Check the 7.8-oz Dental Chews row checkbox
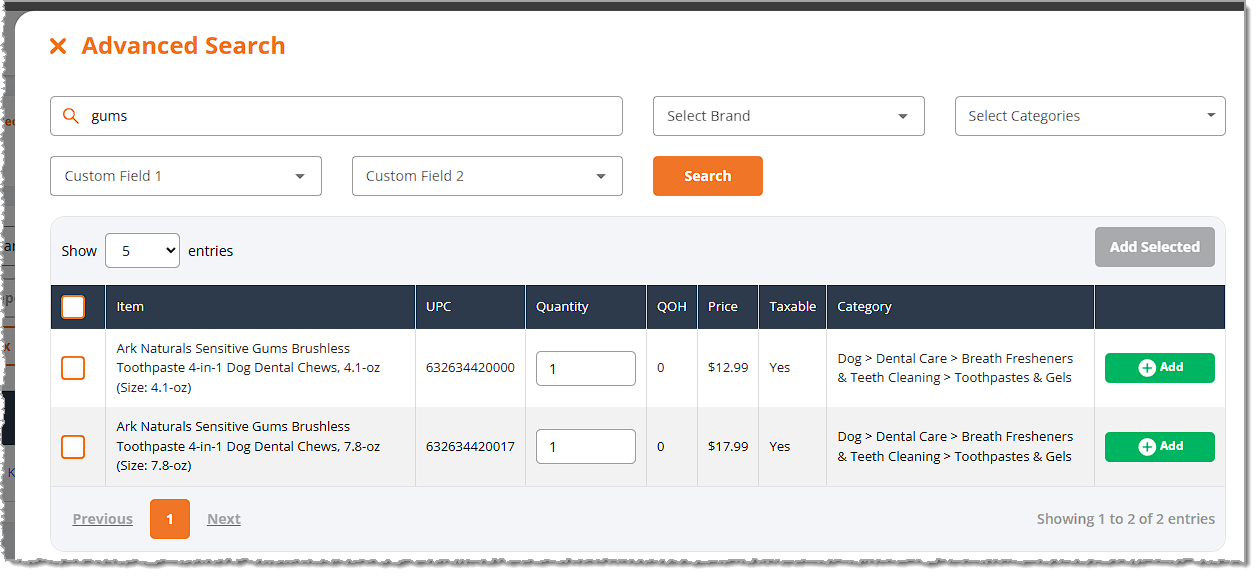The image size is (1256, 578). pyautogui.click(x=73, y=446)
